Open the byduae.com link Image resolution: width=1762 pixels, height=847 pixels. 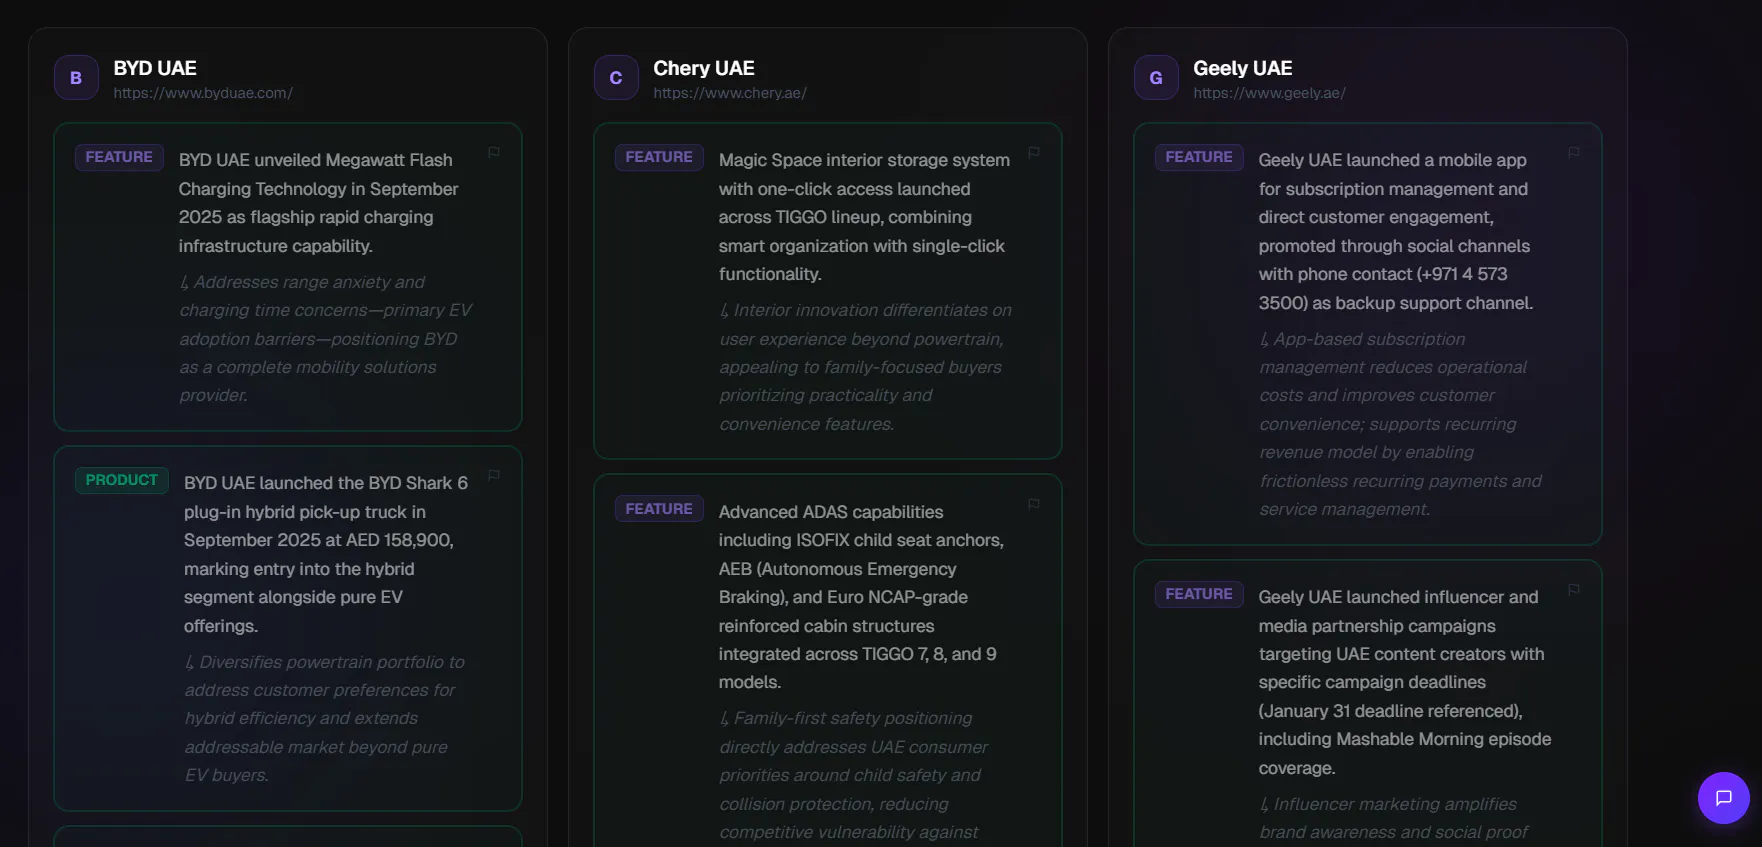coord(203,93)
